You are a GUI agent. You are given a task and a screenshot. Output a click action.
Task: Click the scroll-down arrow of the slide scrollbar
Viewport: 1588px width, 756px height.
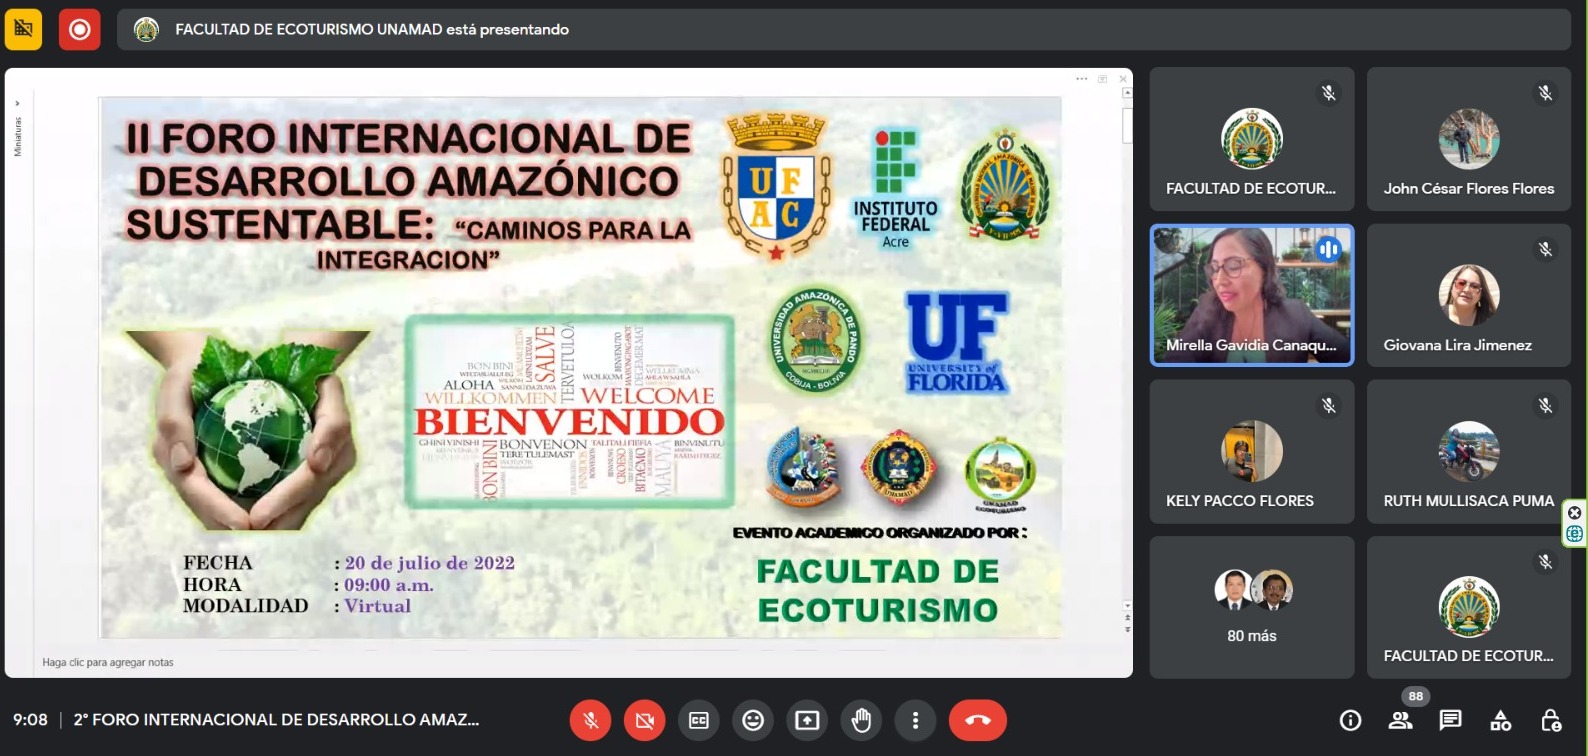[x=1128, y=606]
